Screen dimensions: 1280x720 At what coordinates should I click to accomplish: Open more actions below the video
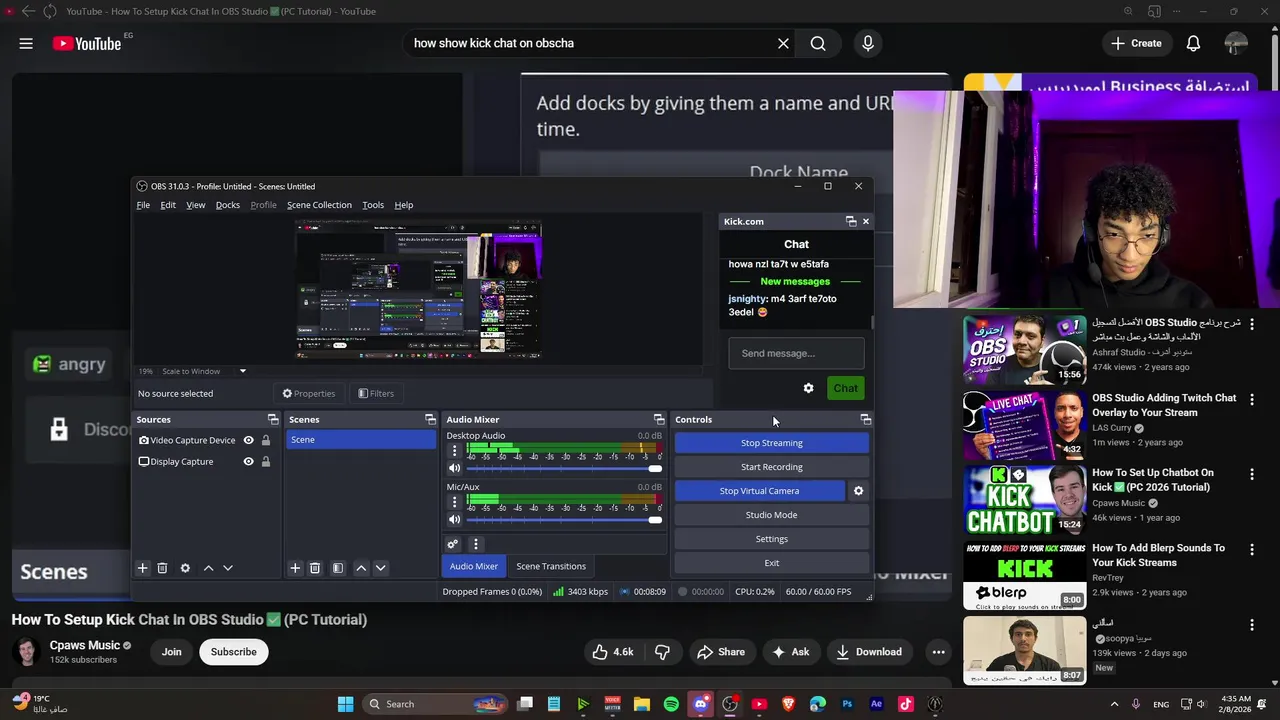938,652
